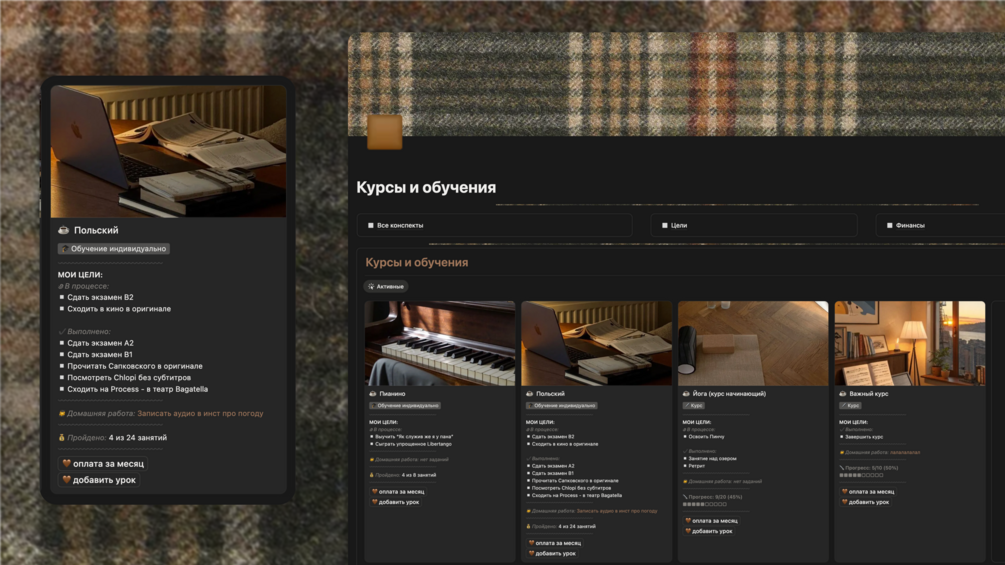Click the square icon next to Финансы
Image resolution: width=1005 pixels, height=565 pixels.
[890, 225]
